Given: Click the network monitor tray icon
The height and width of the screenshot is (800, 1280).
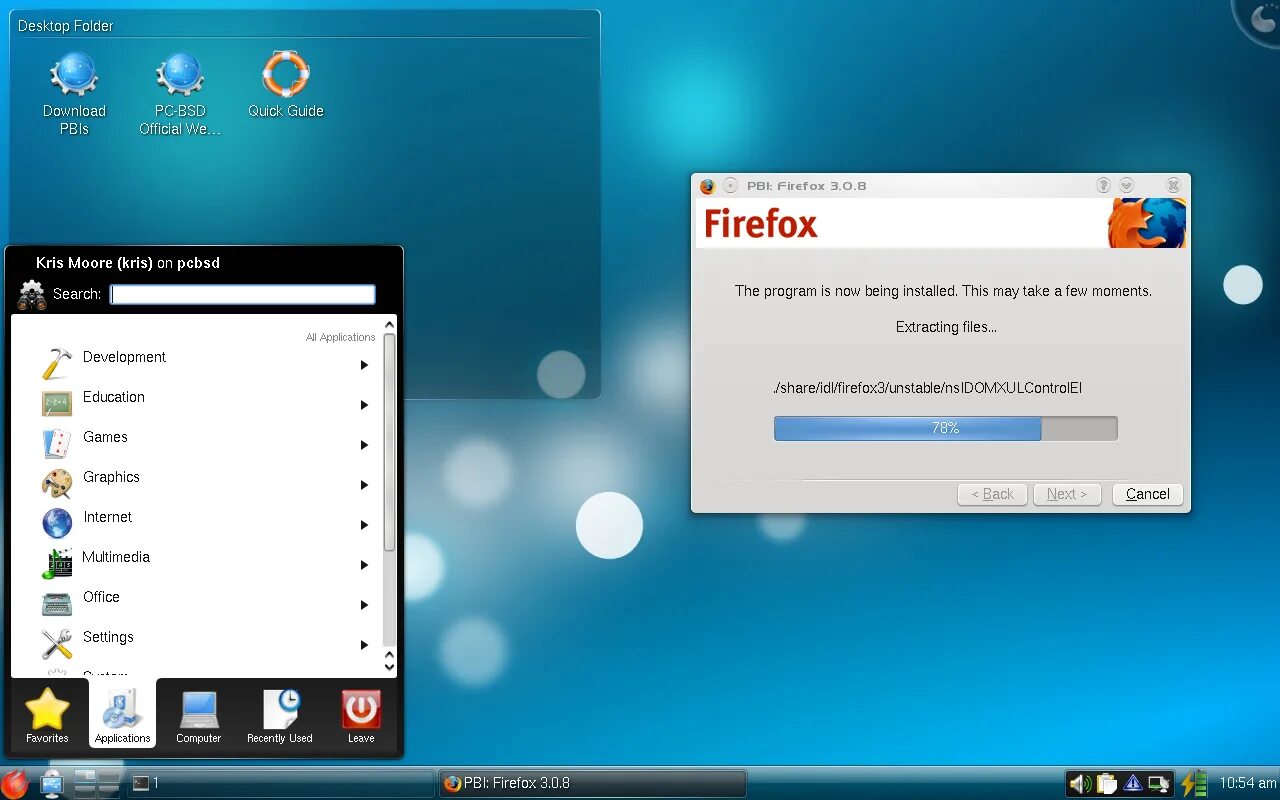Looking at the screenshot, I should tap(1159, 784).
